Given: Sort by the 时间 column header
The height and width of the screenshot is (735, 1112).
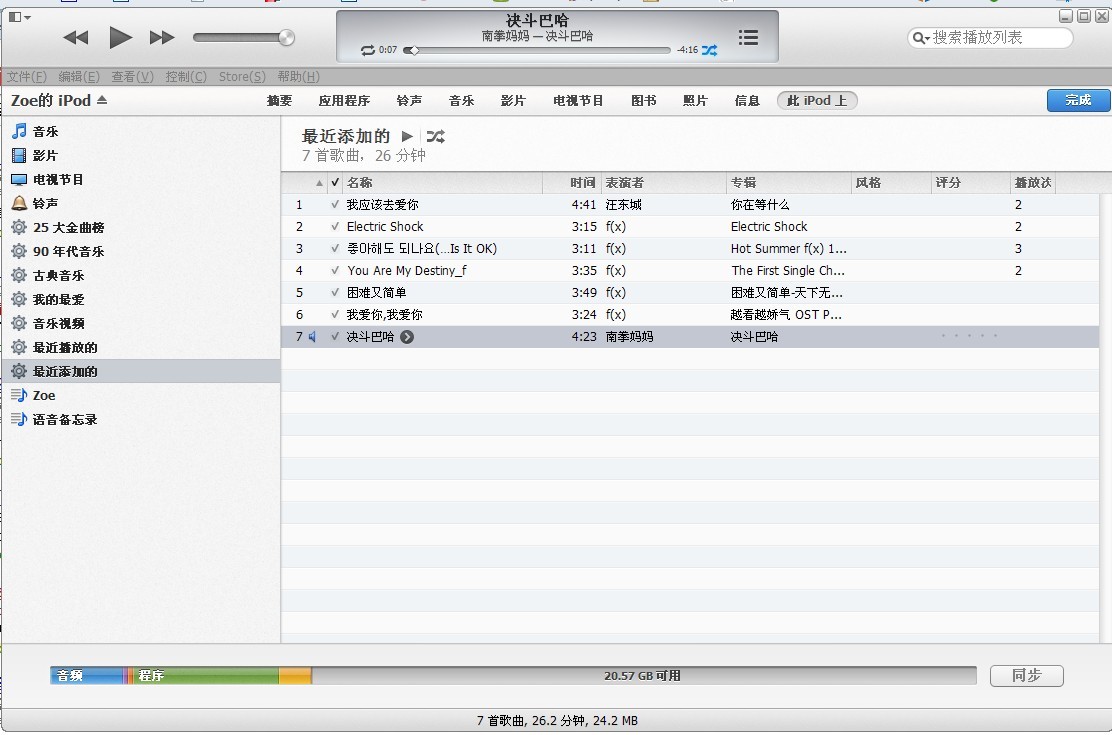Looking at the screenshot, I should tap(572, 182).
